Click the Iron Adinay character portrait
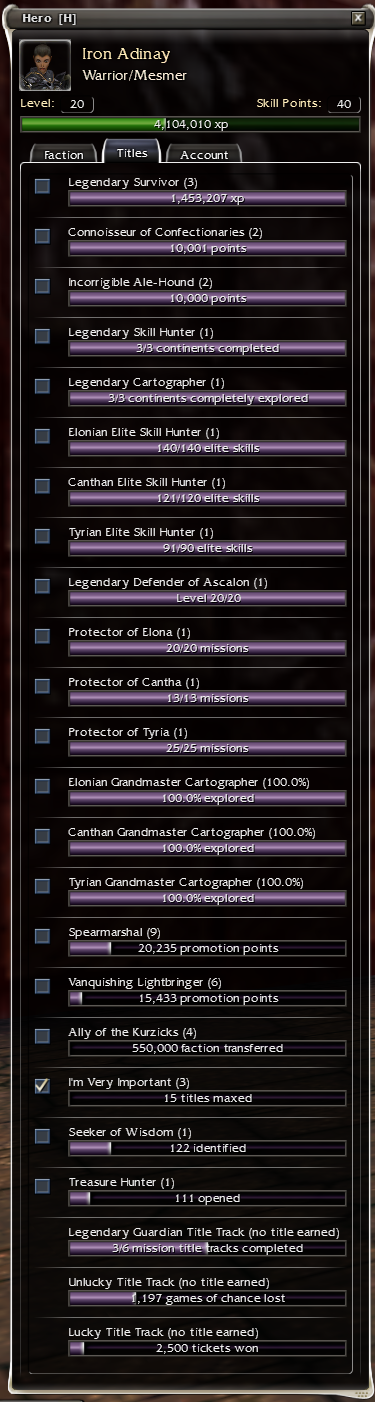Viewport: 375px width, 1402px height. (x=45, y=66)
